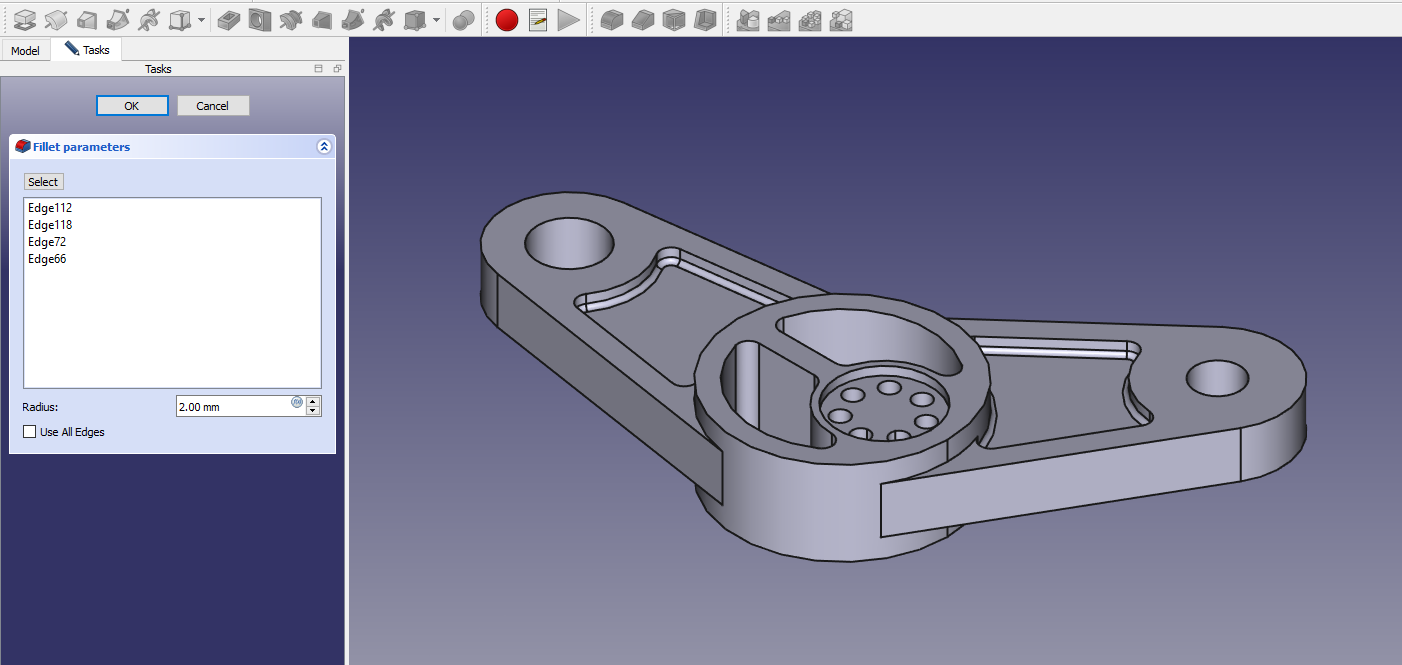Click the Boolean operation spheres icon

pyautogui.click(x=463, y=19)
